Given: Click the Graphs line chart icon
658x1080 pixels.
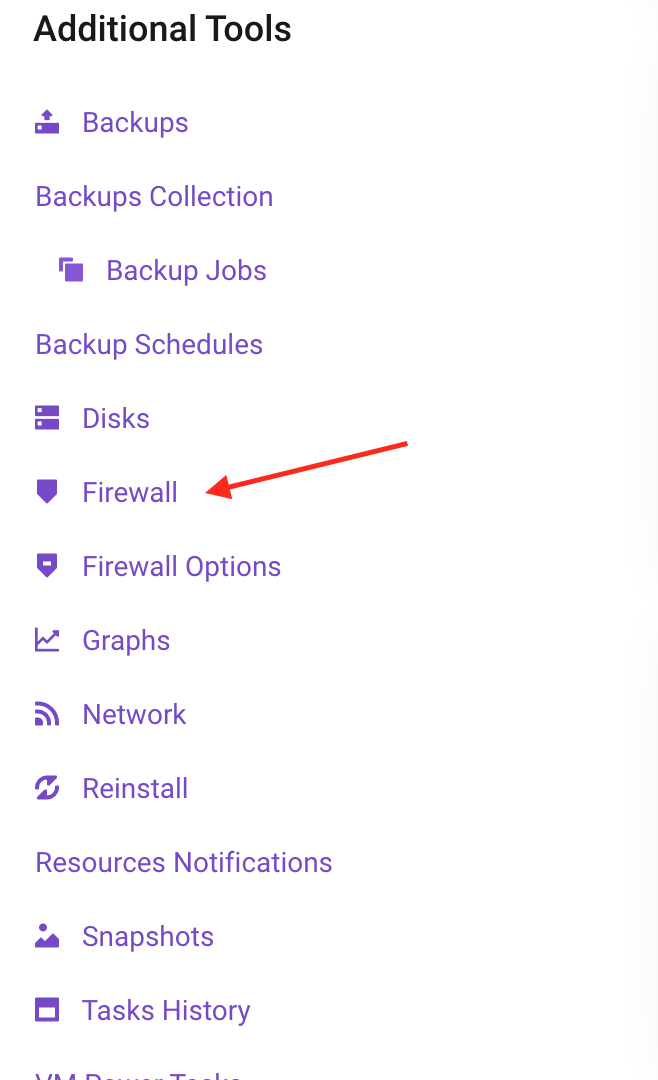Looking at the screenshot, I should [x=47, y=640].
